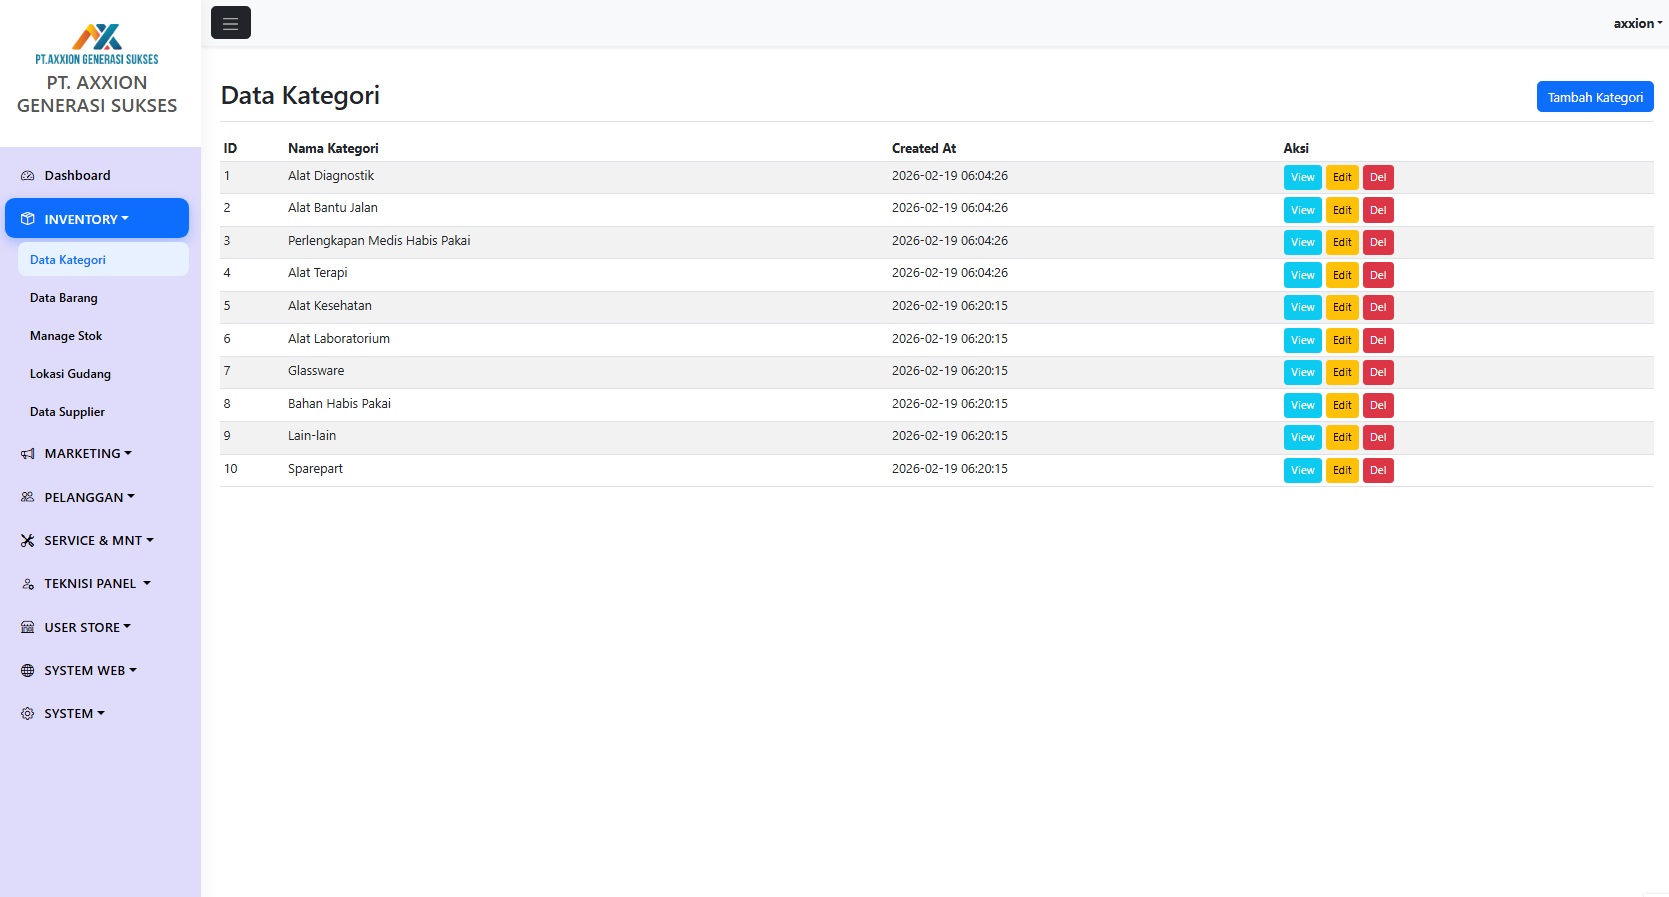
Task: Click the Created At column header
Action: [x=924, y=148]
